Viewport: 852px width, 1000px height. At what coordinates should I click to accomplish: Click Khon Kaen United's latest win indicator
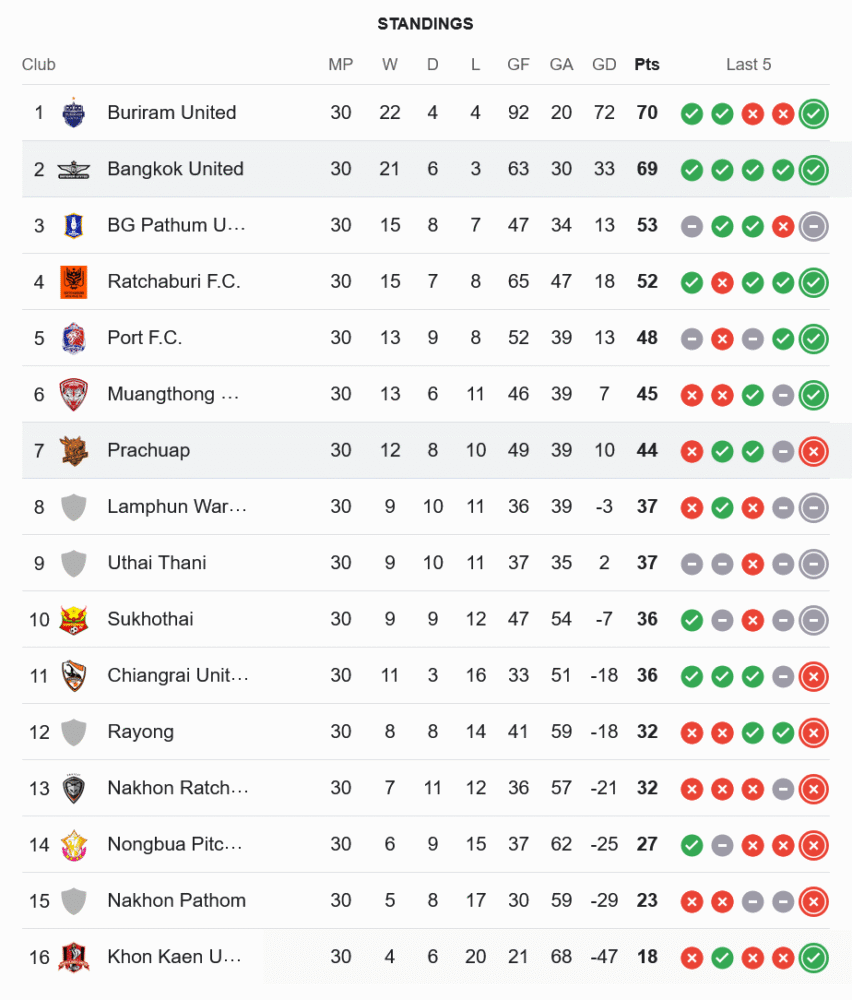pos(814,957)
